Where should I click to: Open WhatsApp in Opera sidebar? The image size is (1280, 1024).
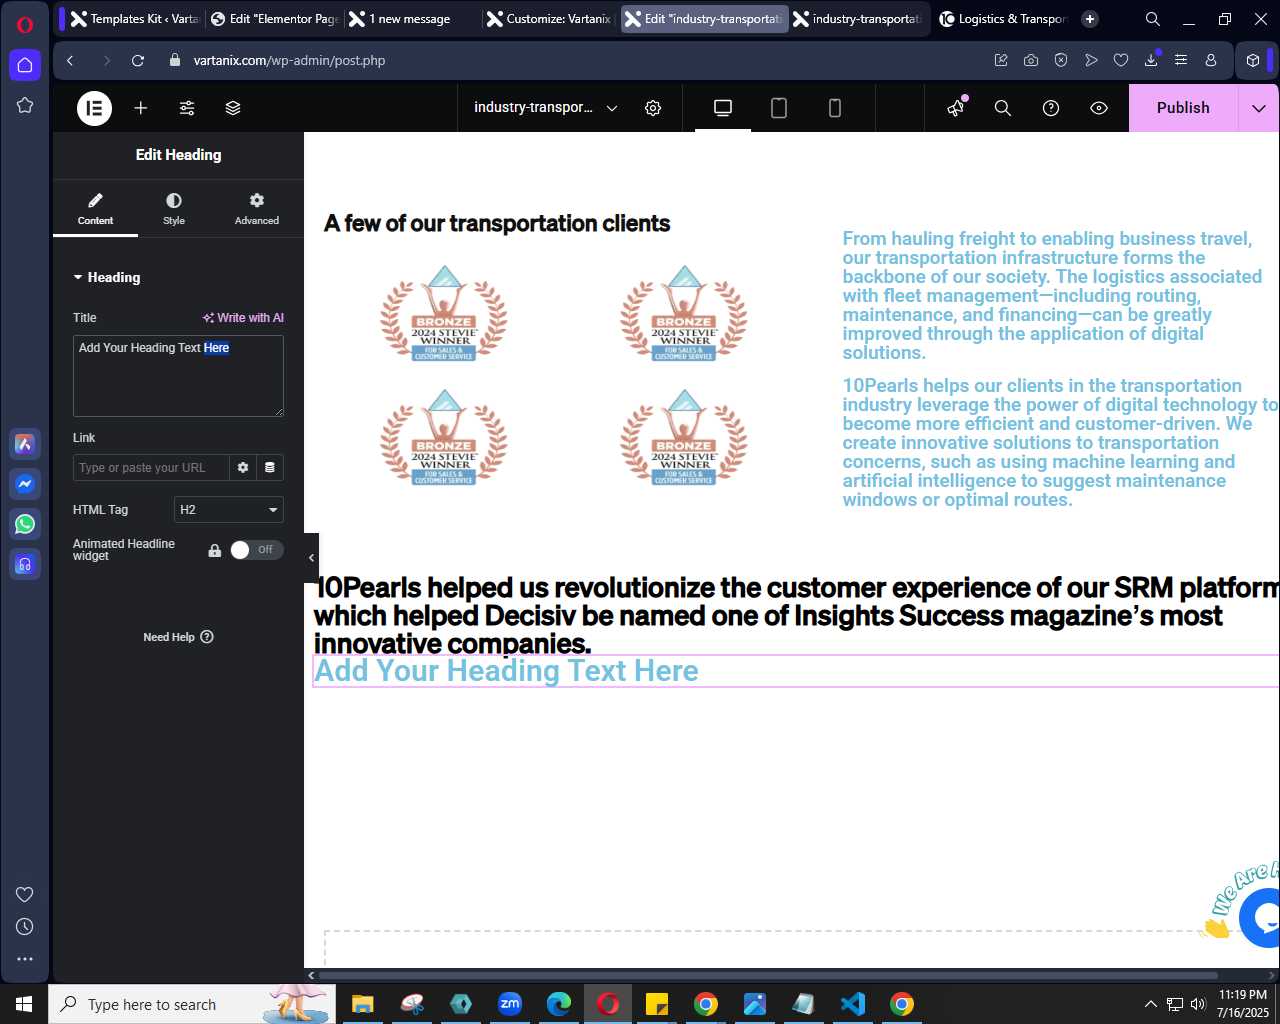pos(25,524)
